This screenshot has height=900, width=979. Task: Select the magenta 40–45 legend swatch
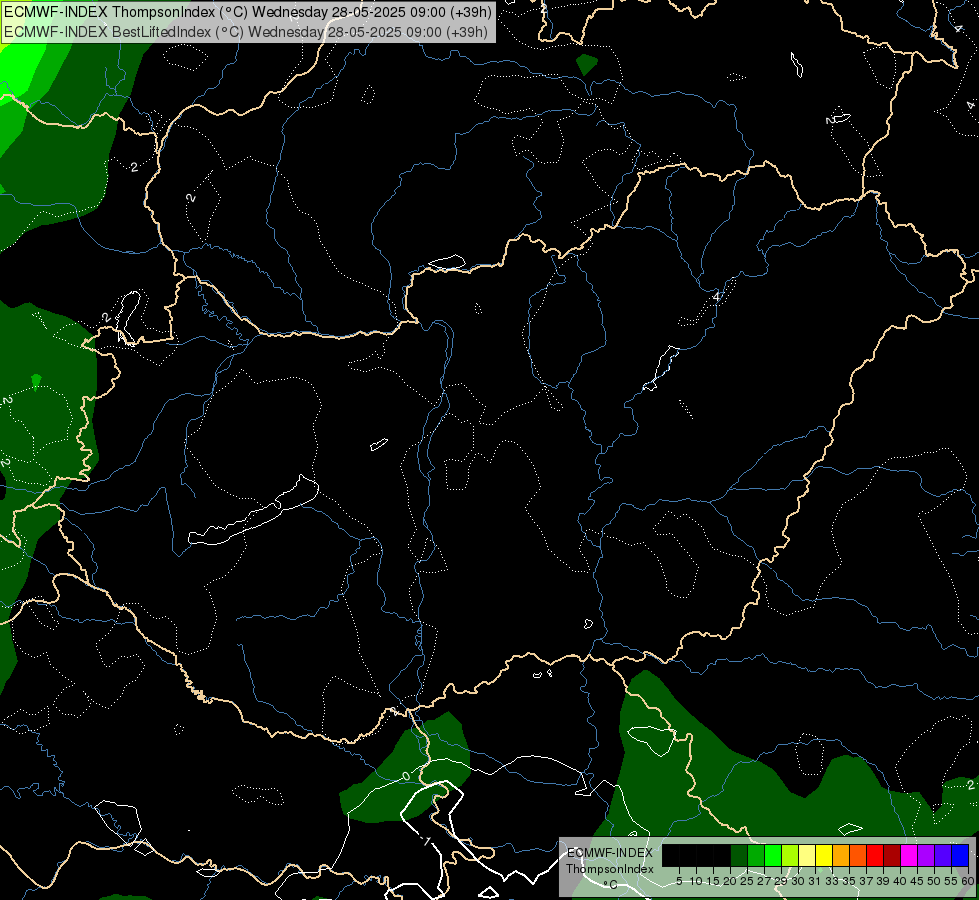coord(909,855)
